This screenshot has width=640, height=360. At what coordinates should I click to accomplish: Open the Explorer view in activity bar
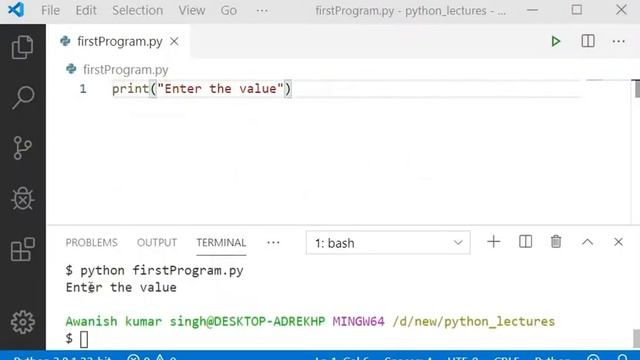coord(22,47)
